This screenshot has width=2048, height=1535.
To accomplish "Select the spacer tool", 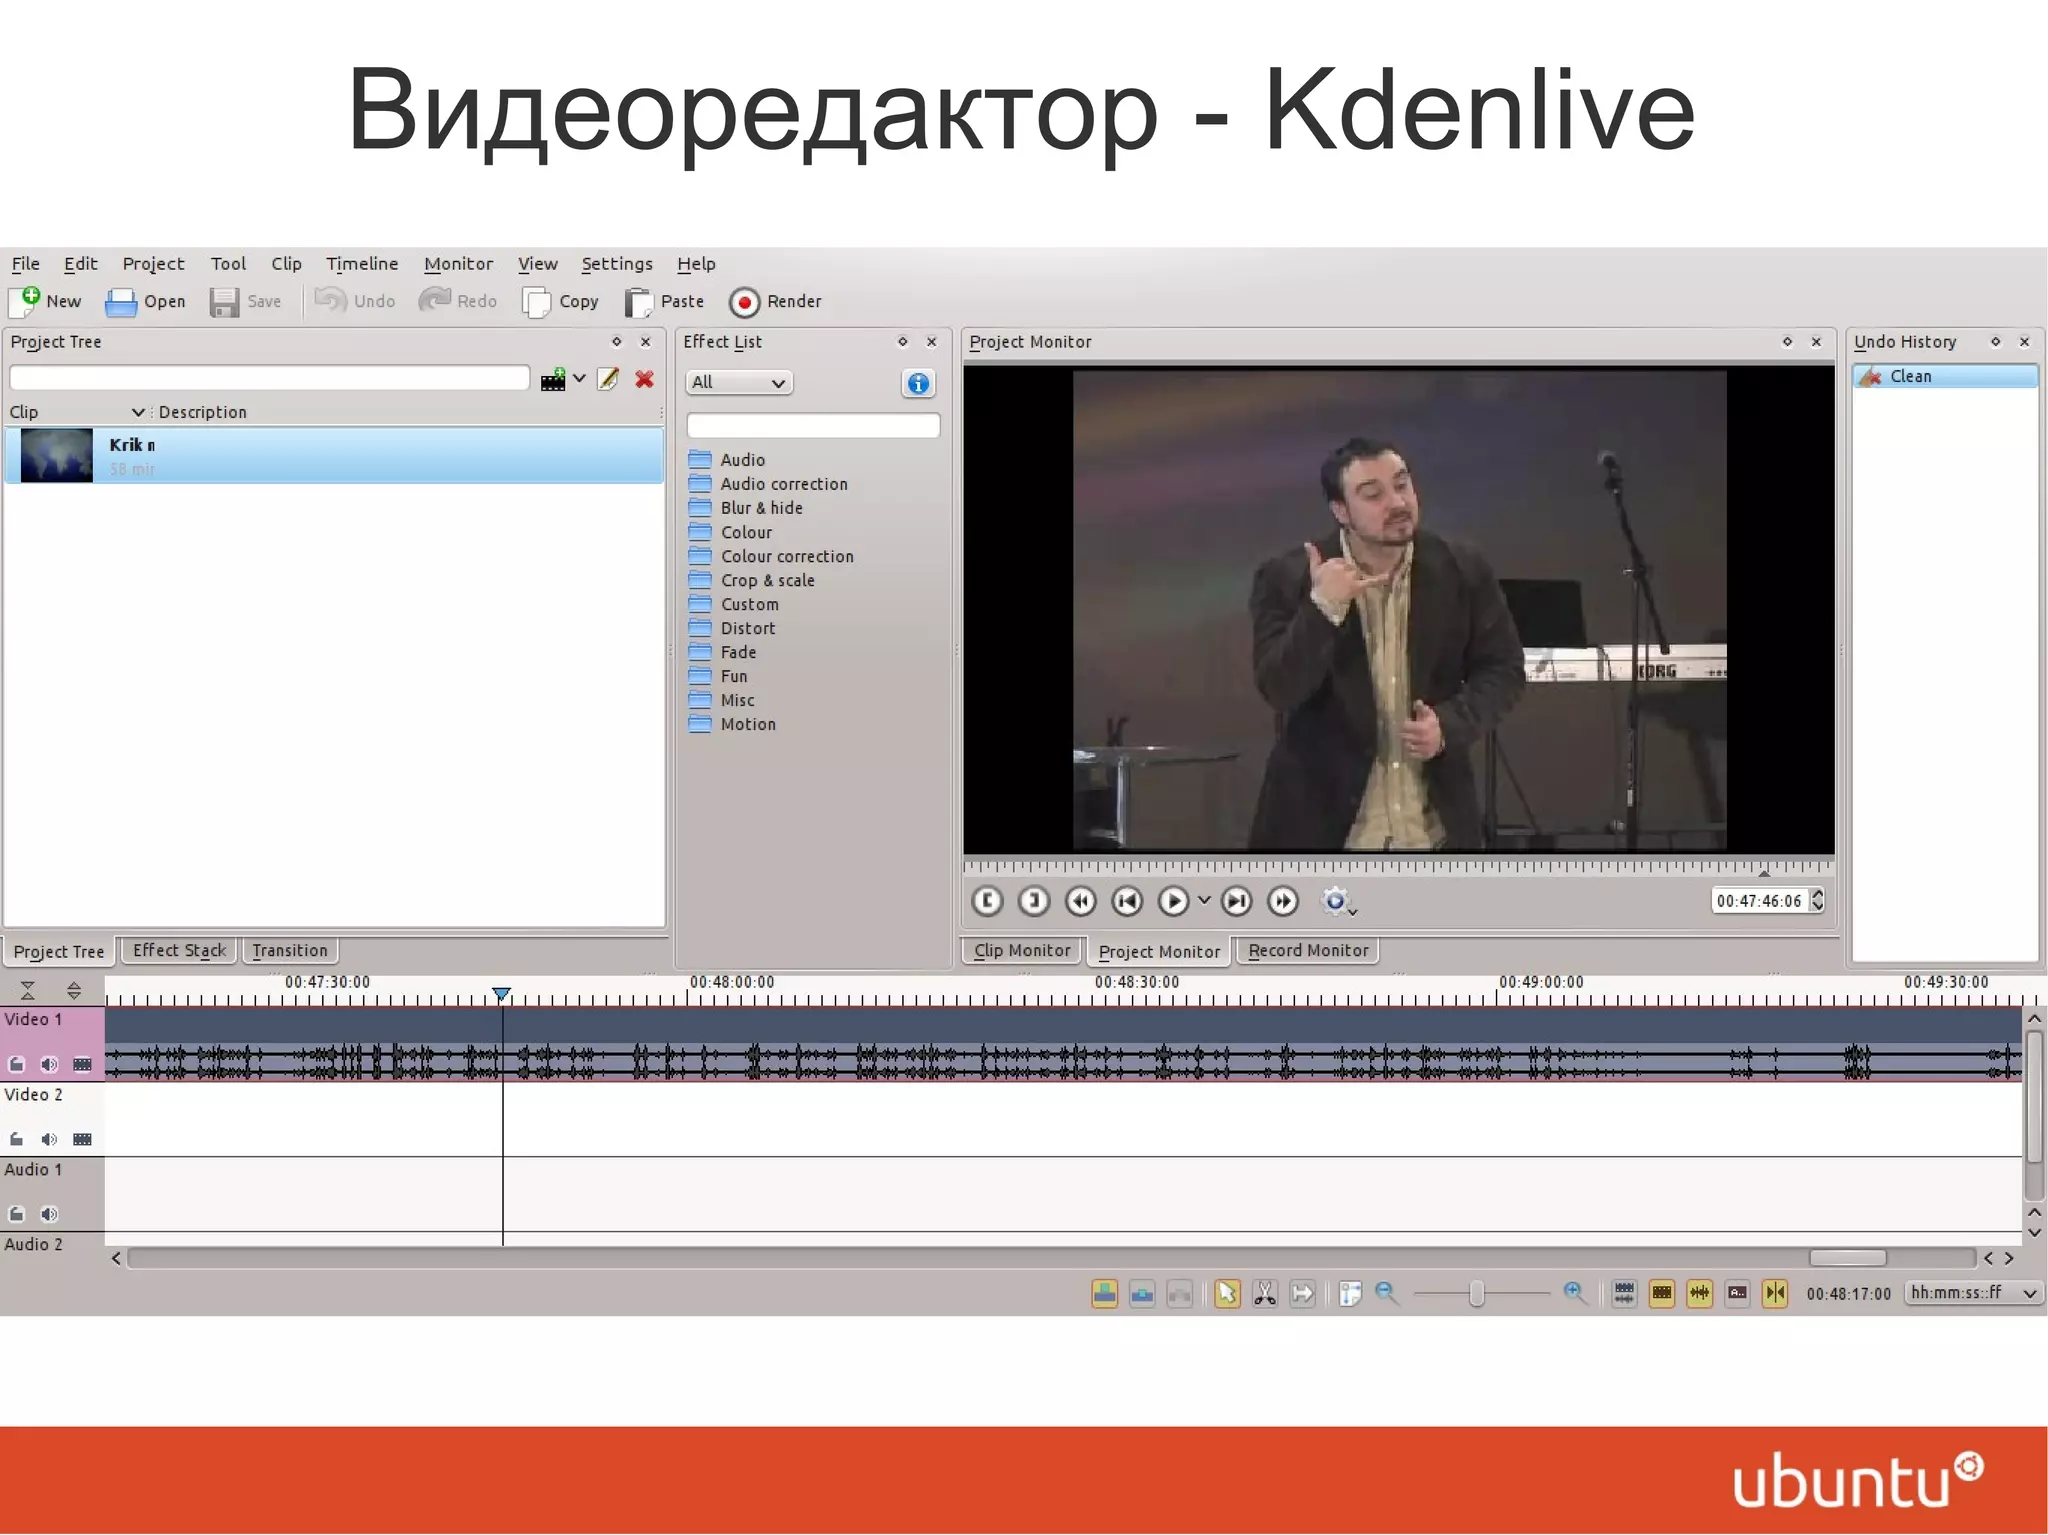I will pyautogui.click(x=1302, y=1294).
